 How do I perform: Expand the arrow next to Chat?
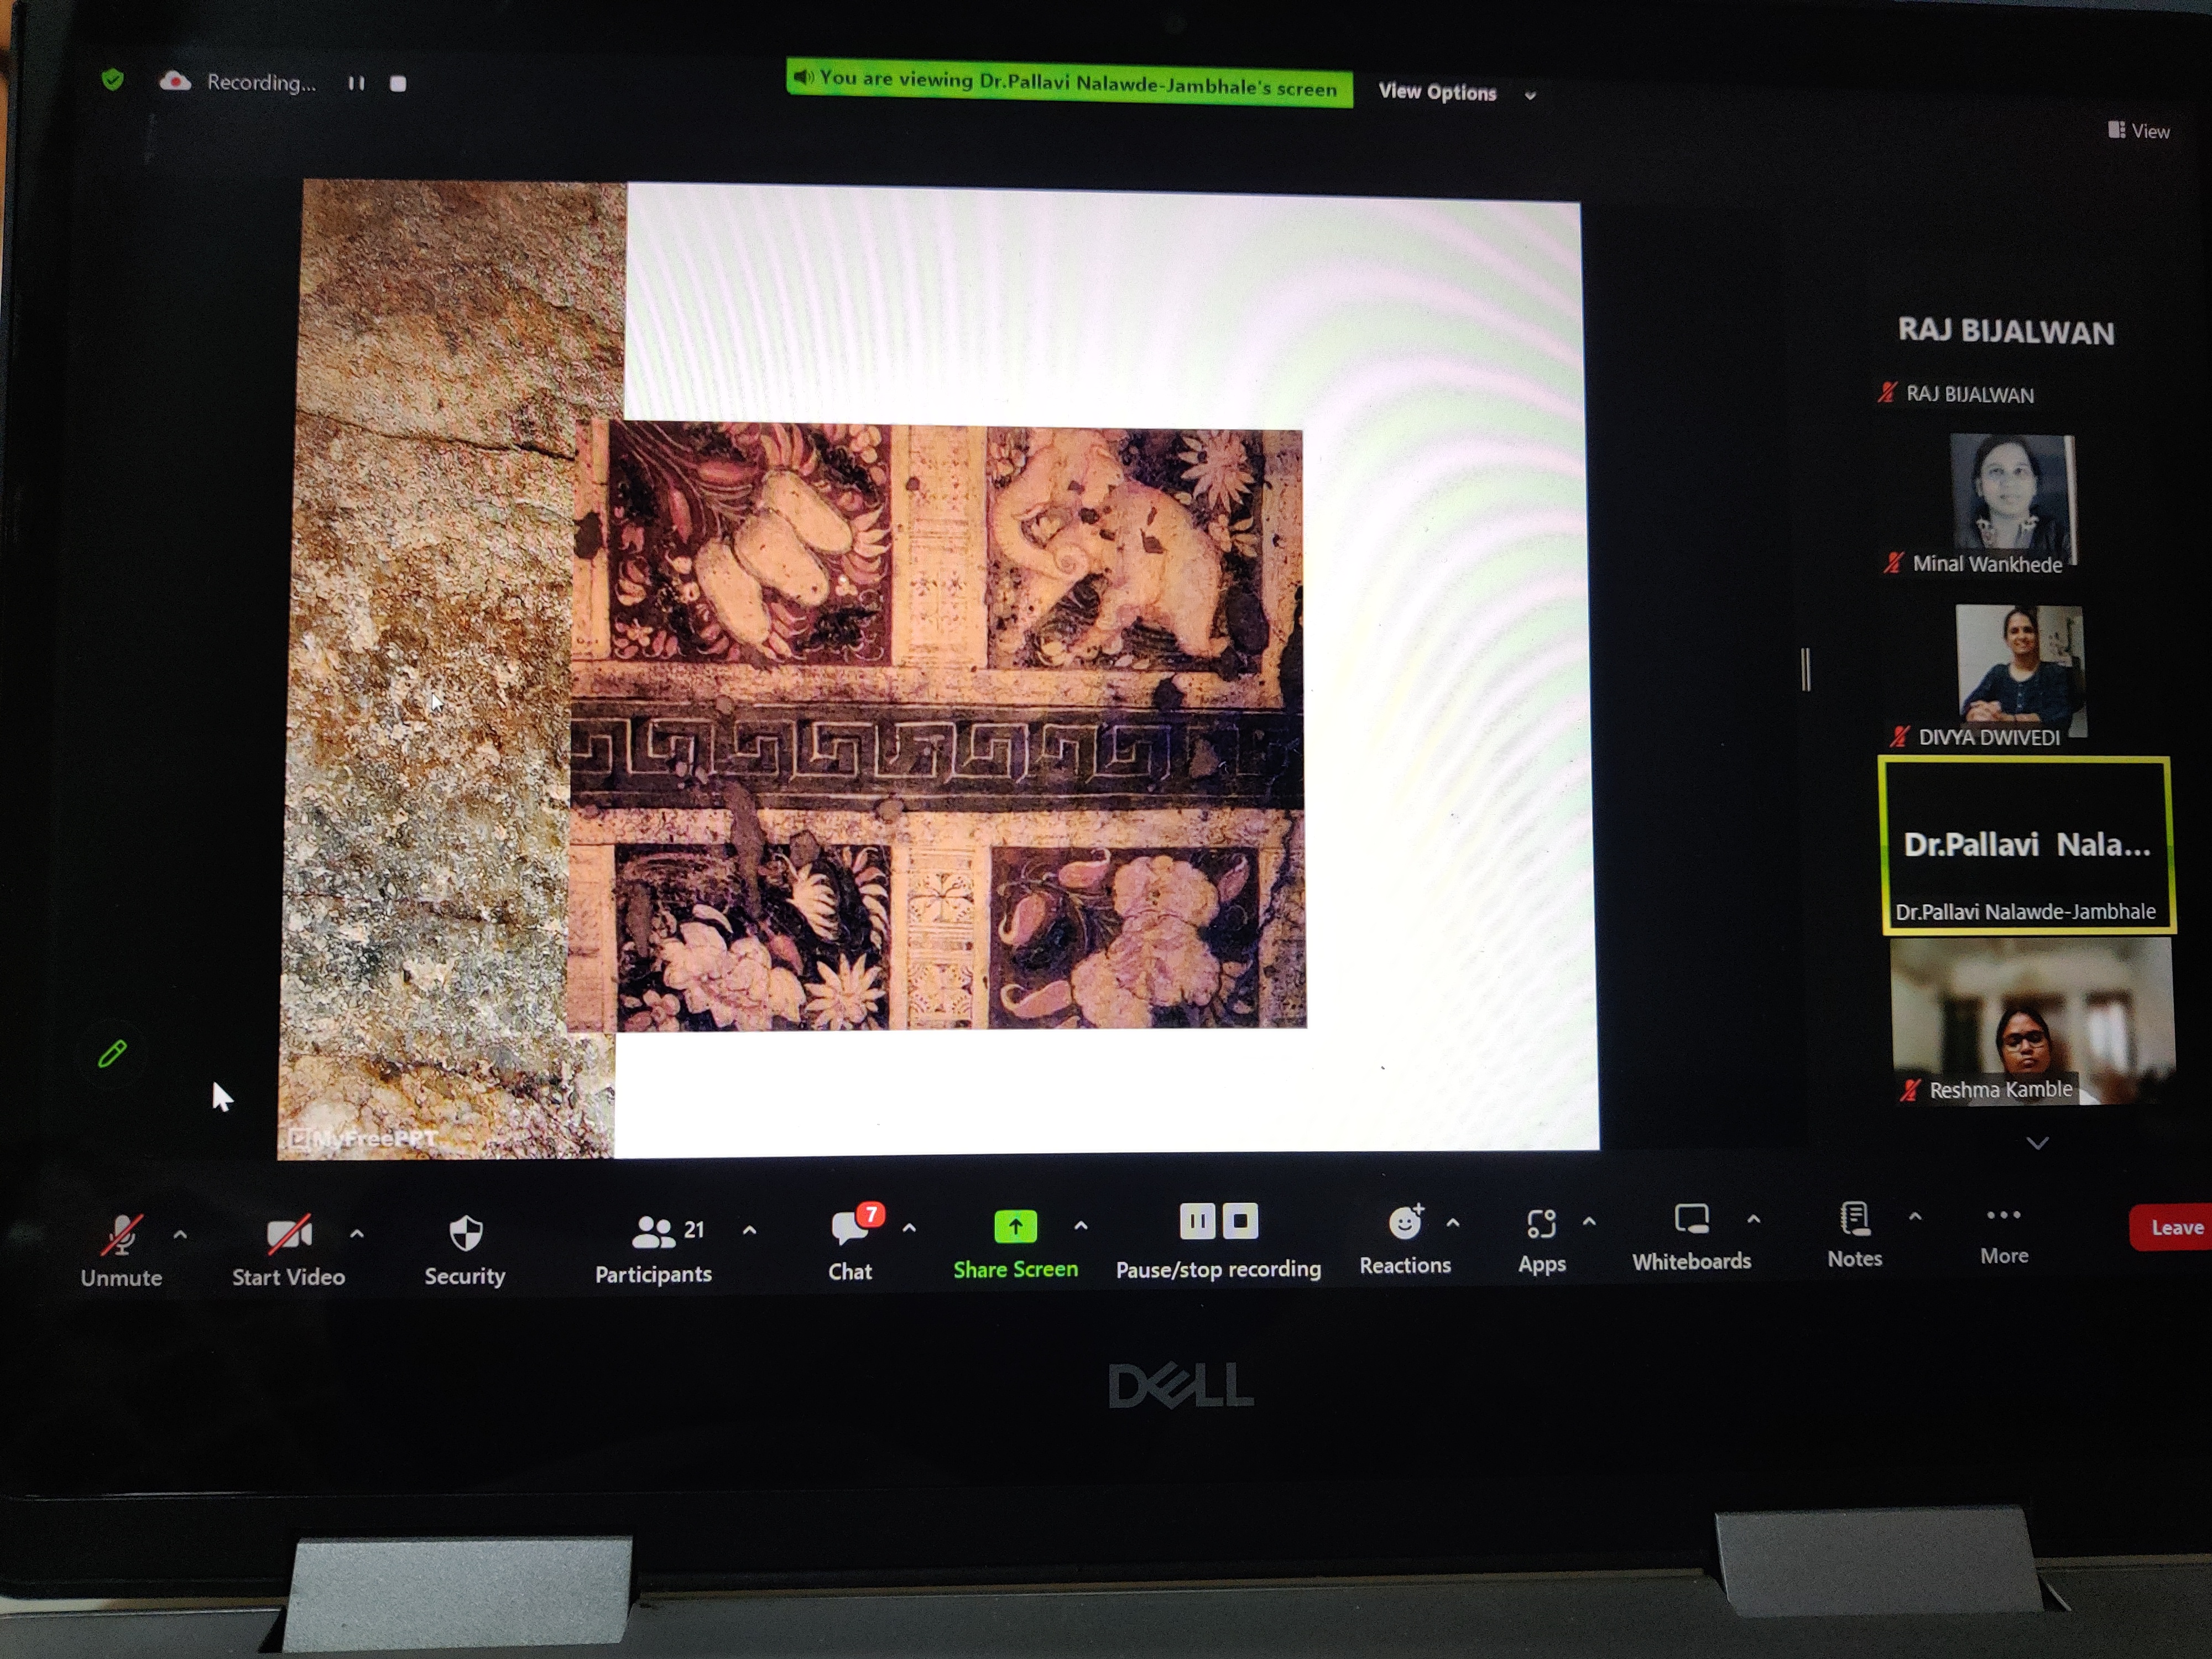coord(909,1228)
